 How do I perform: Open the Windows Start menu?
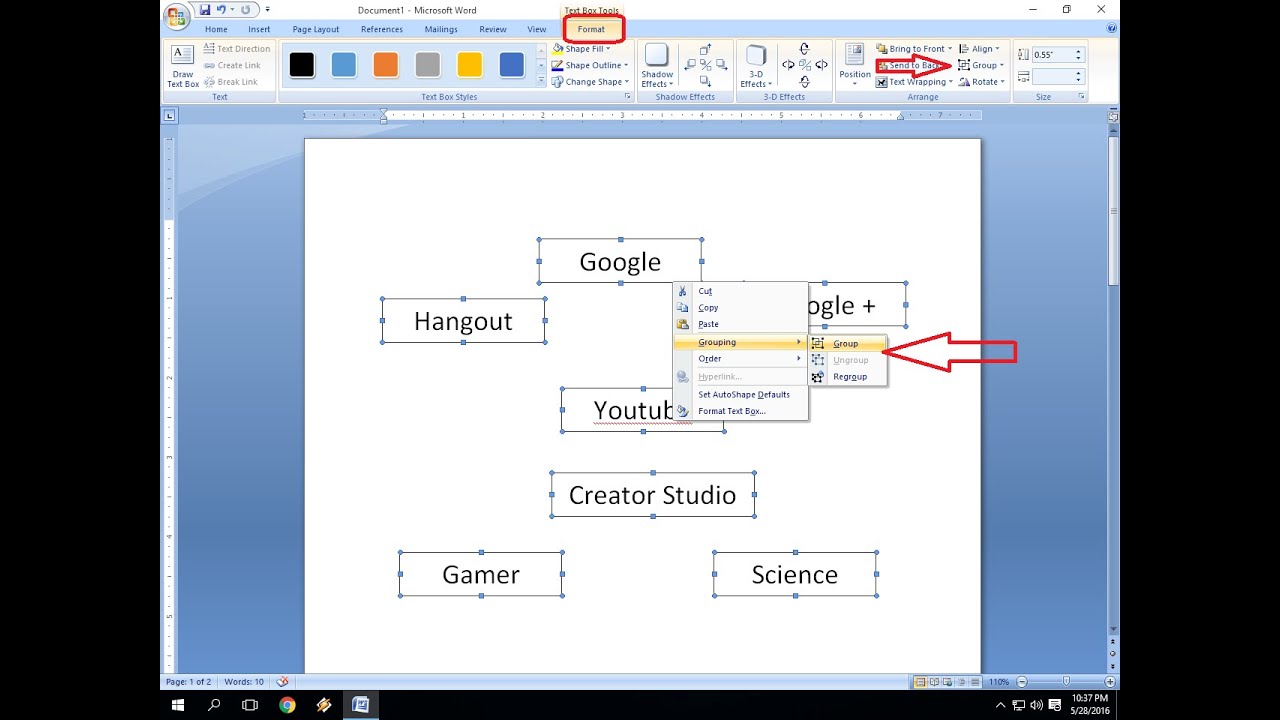(178, 705)
